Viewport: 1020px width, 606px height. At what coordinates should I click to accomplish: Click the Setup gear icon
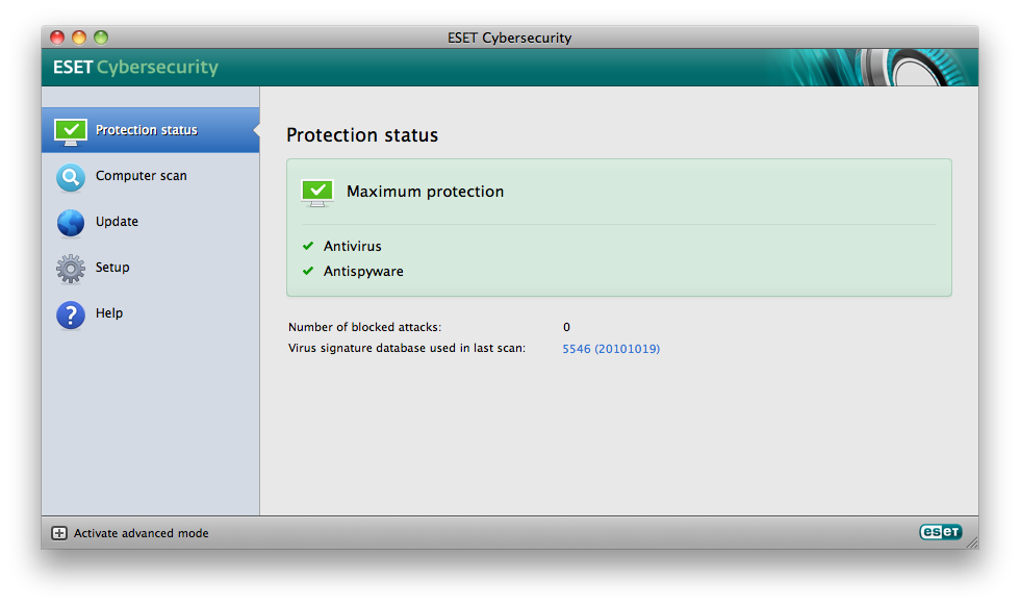point(70,268)
